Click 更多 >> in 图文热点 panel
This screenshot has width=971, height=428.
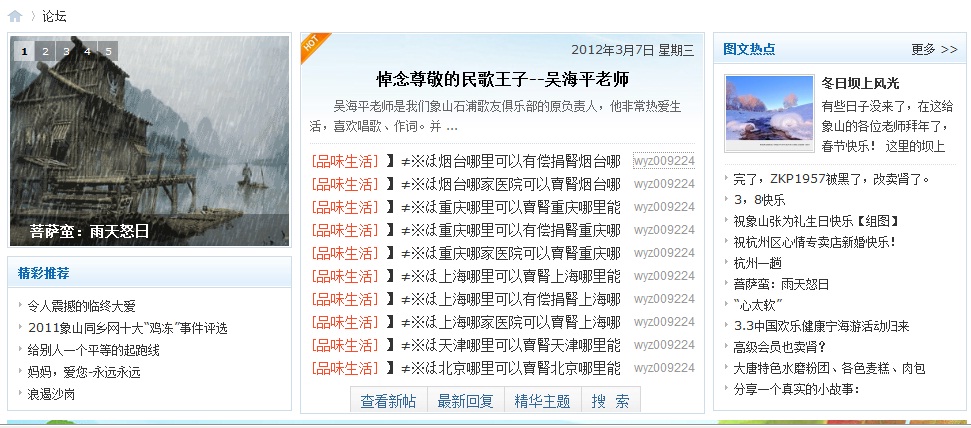(934, 49)
